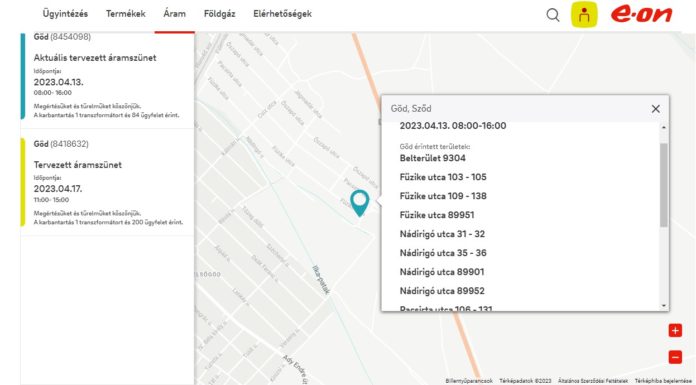This screenshot has height=385, width=696.
Task: Open the Billentyűparancsok map link
Action: click(x=469, y=381)
